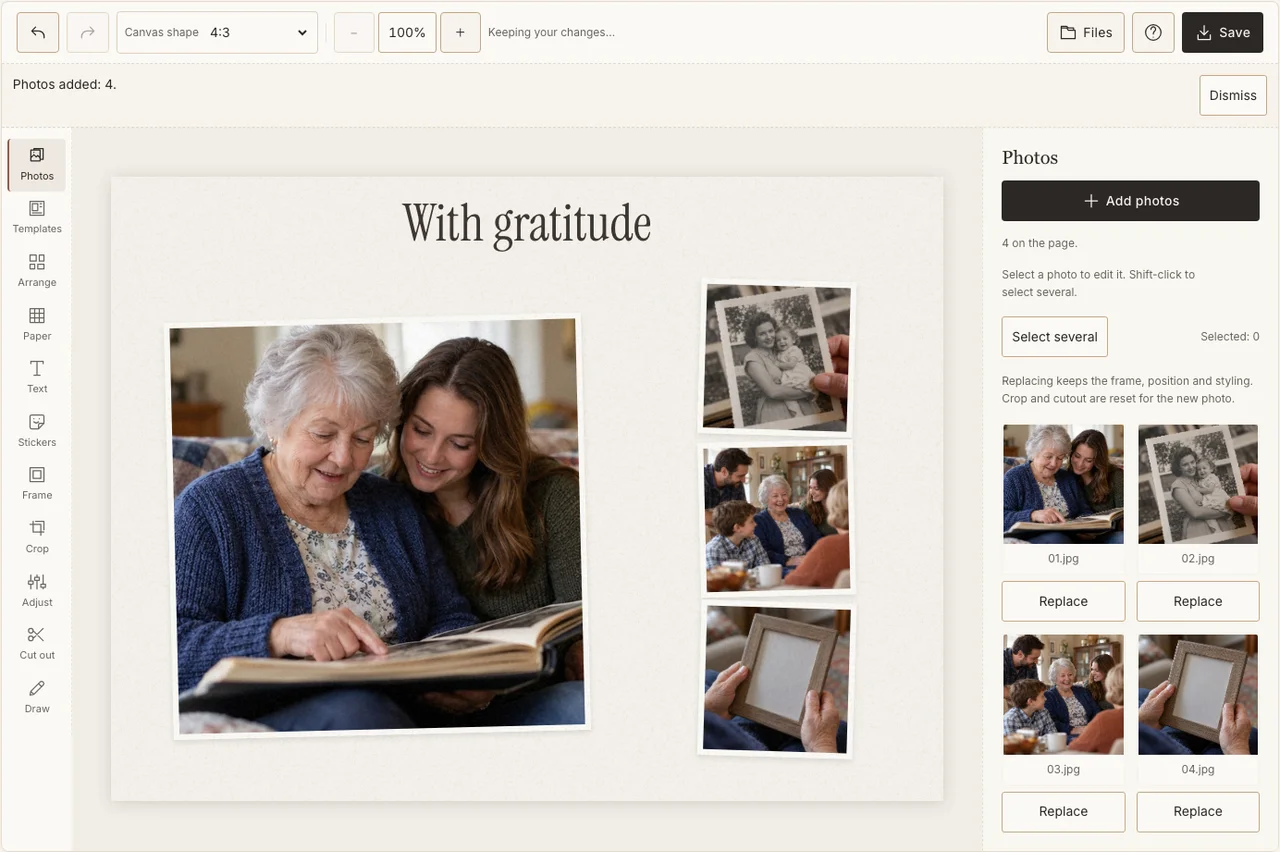Viewport: 1280px width, 852px height.
Task: Open the Adjust tool
Action: [37, 591]
